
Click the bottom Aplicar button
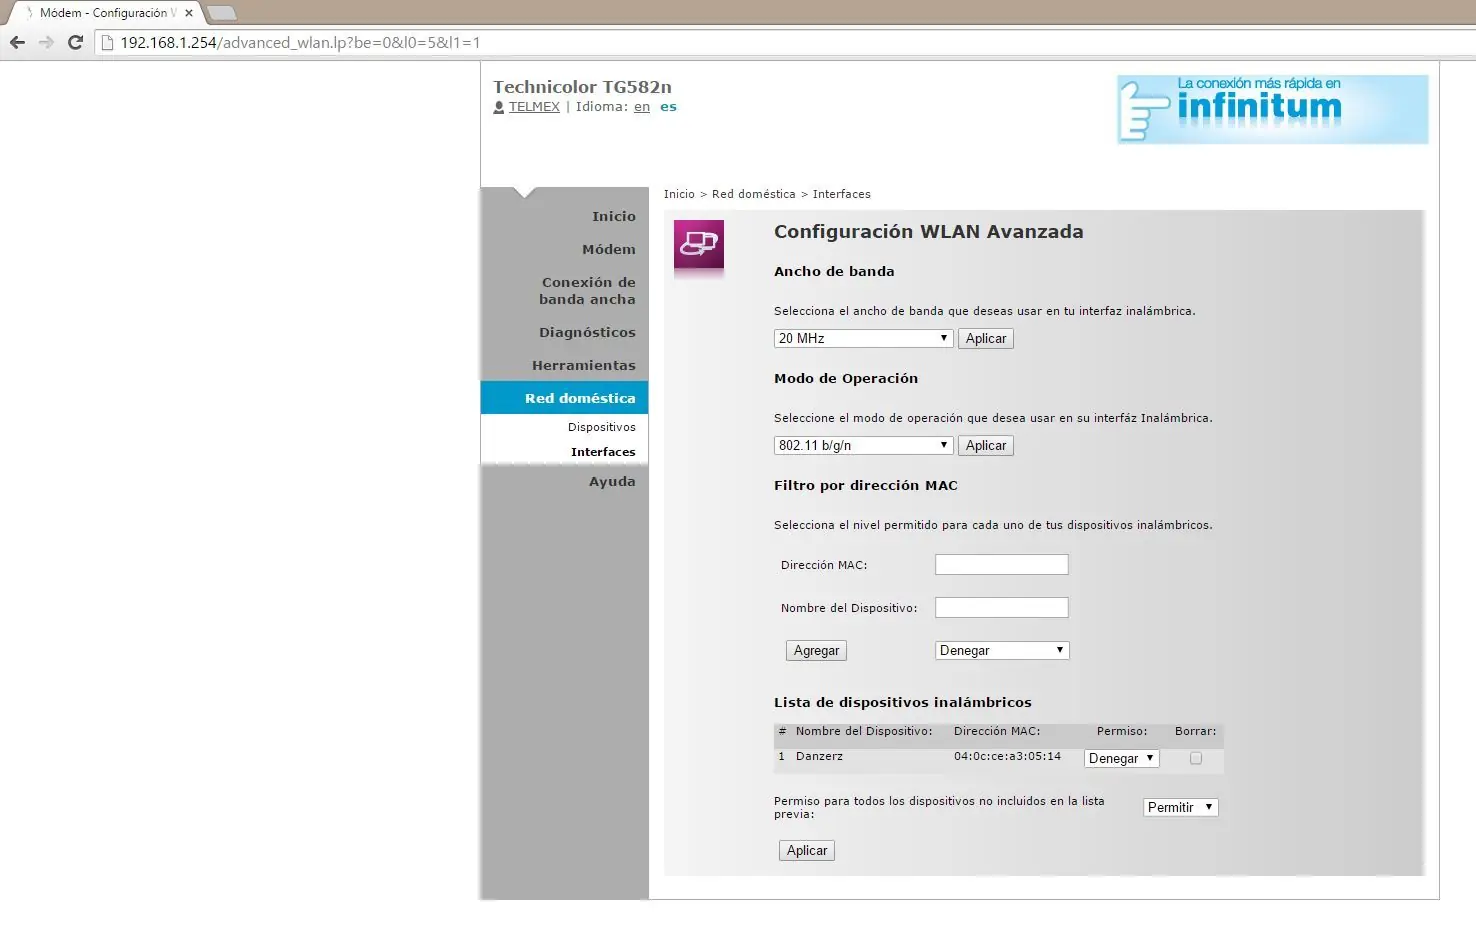[x=807, y=851]
